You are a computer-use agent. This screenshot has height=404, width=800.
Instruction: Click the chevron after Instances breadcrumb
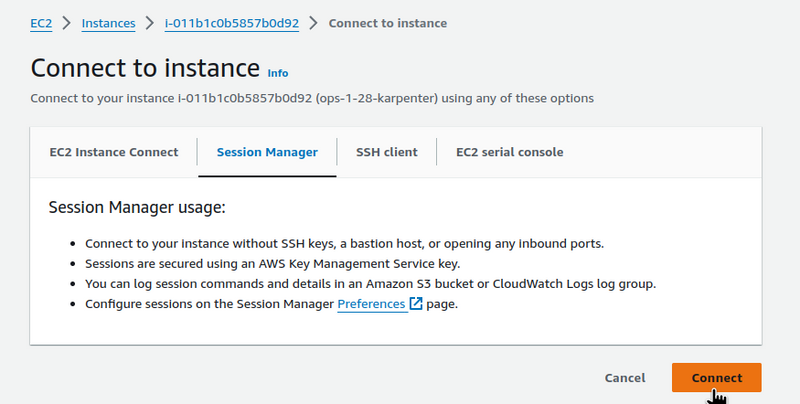click(x=149, y=23)
